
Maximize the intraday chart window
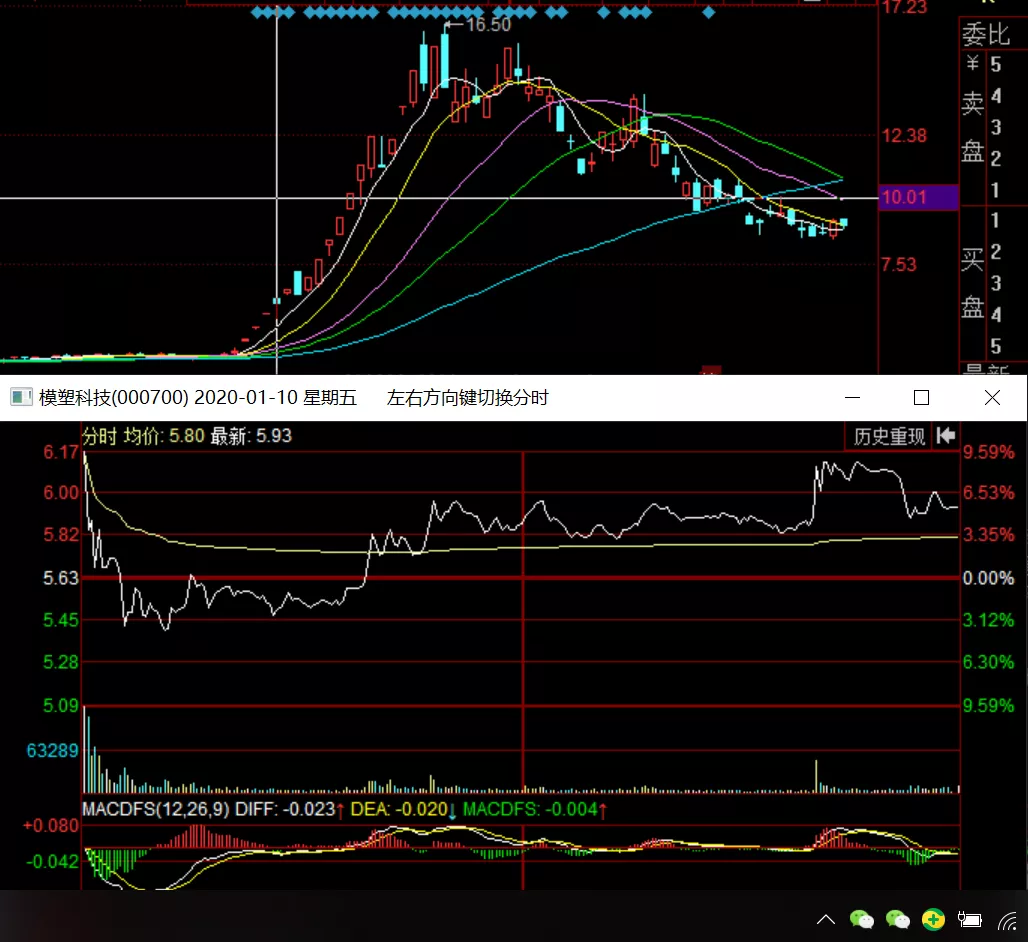[x=921, y=398]
